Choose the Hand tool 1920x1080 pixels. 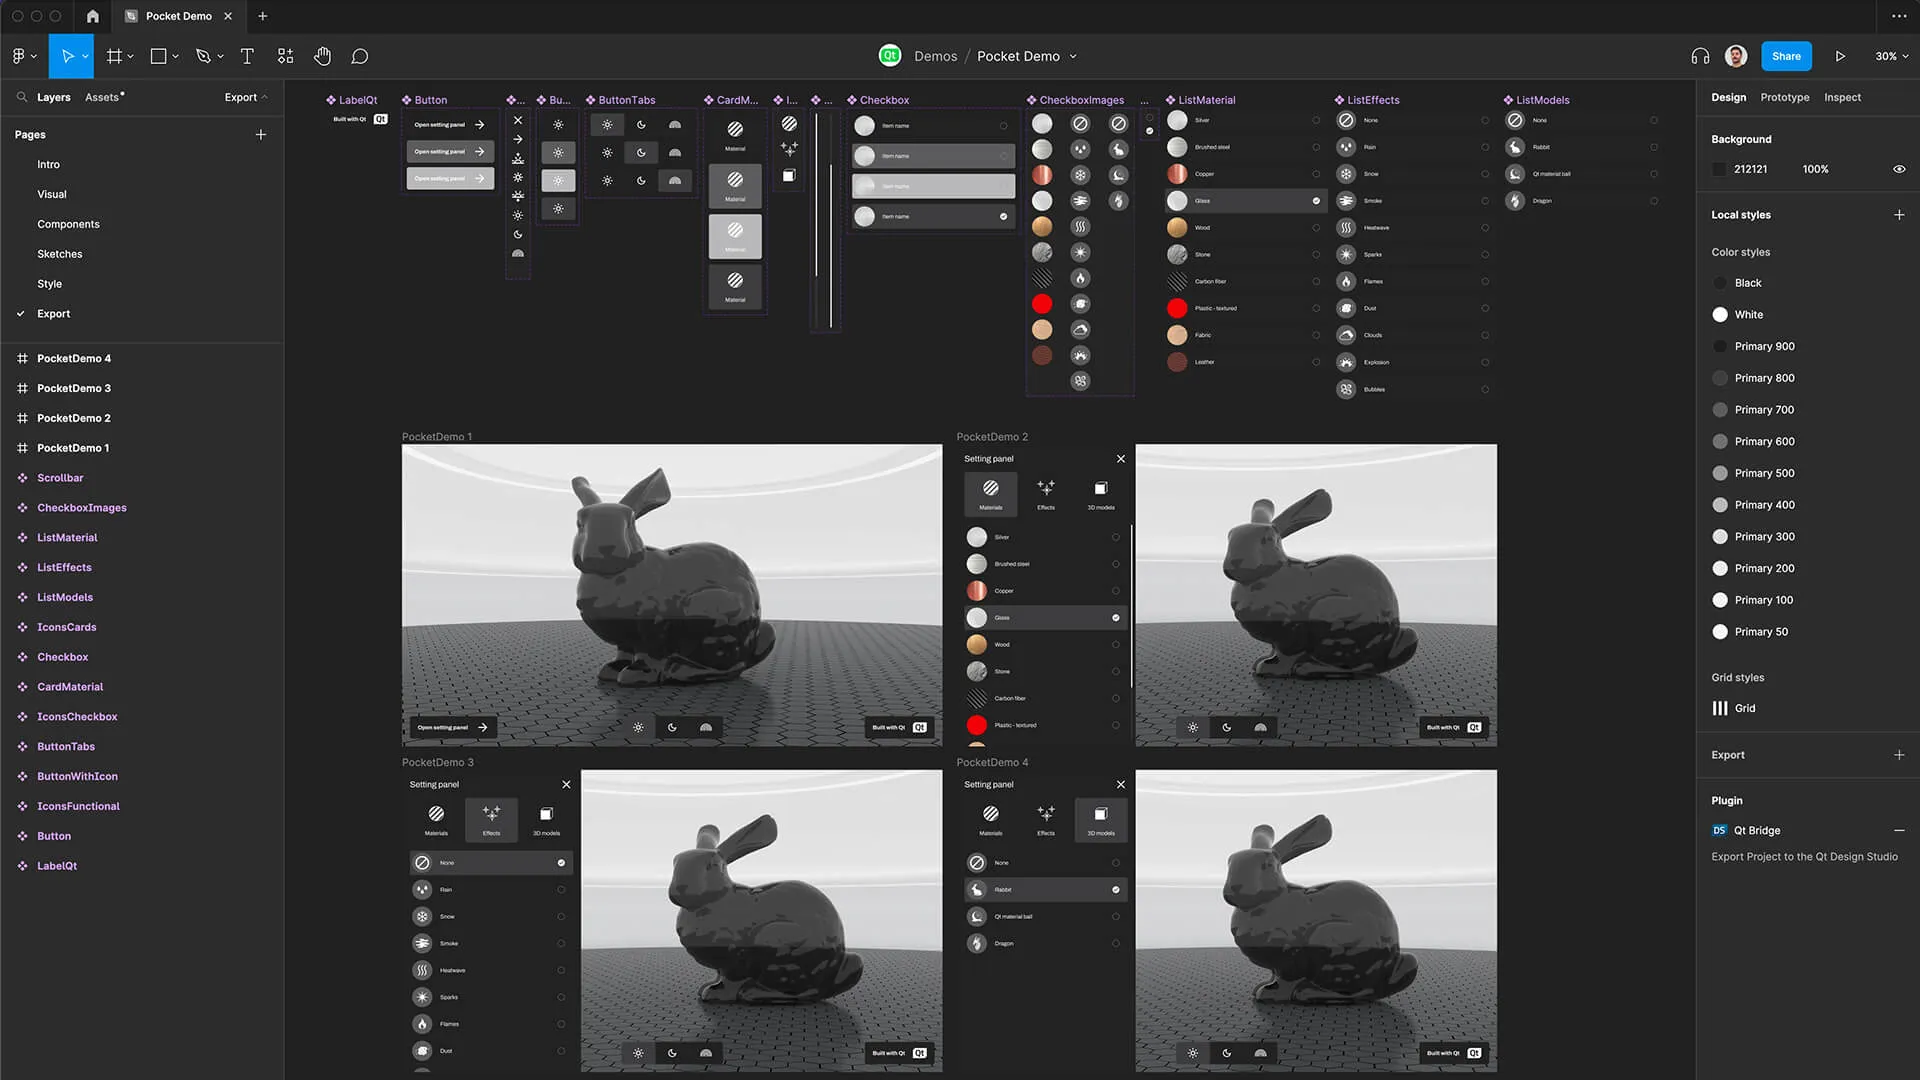coord(322,56)
